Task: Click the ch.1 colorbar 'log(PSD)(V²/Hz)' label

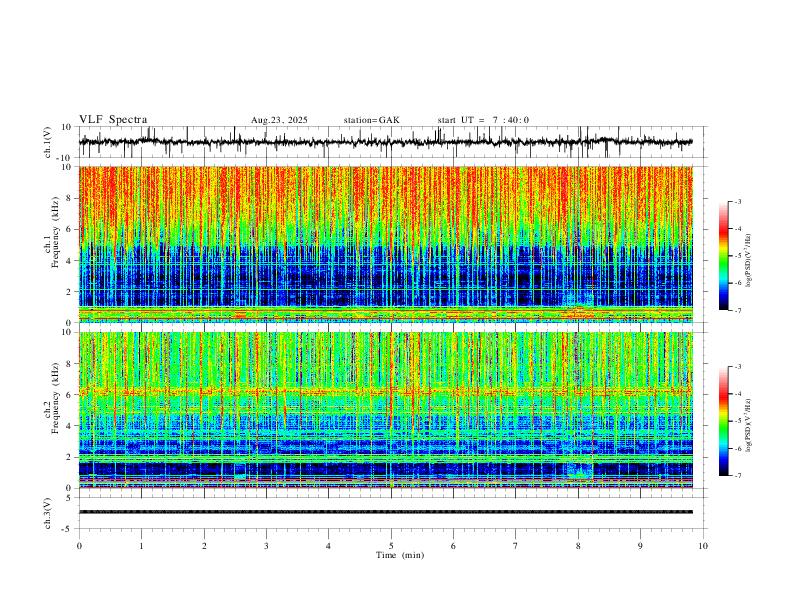Action: point(749,261)
